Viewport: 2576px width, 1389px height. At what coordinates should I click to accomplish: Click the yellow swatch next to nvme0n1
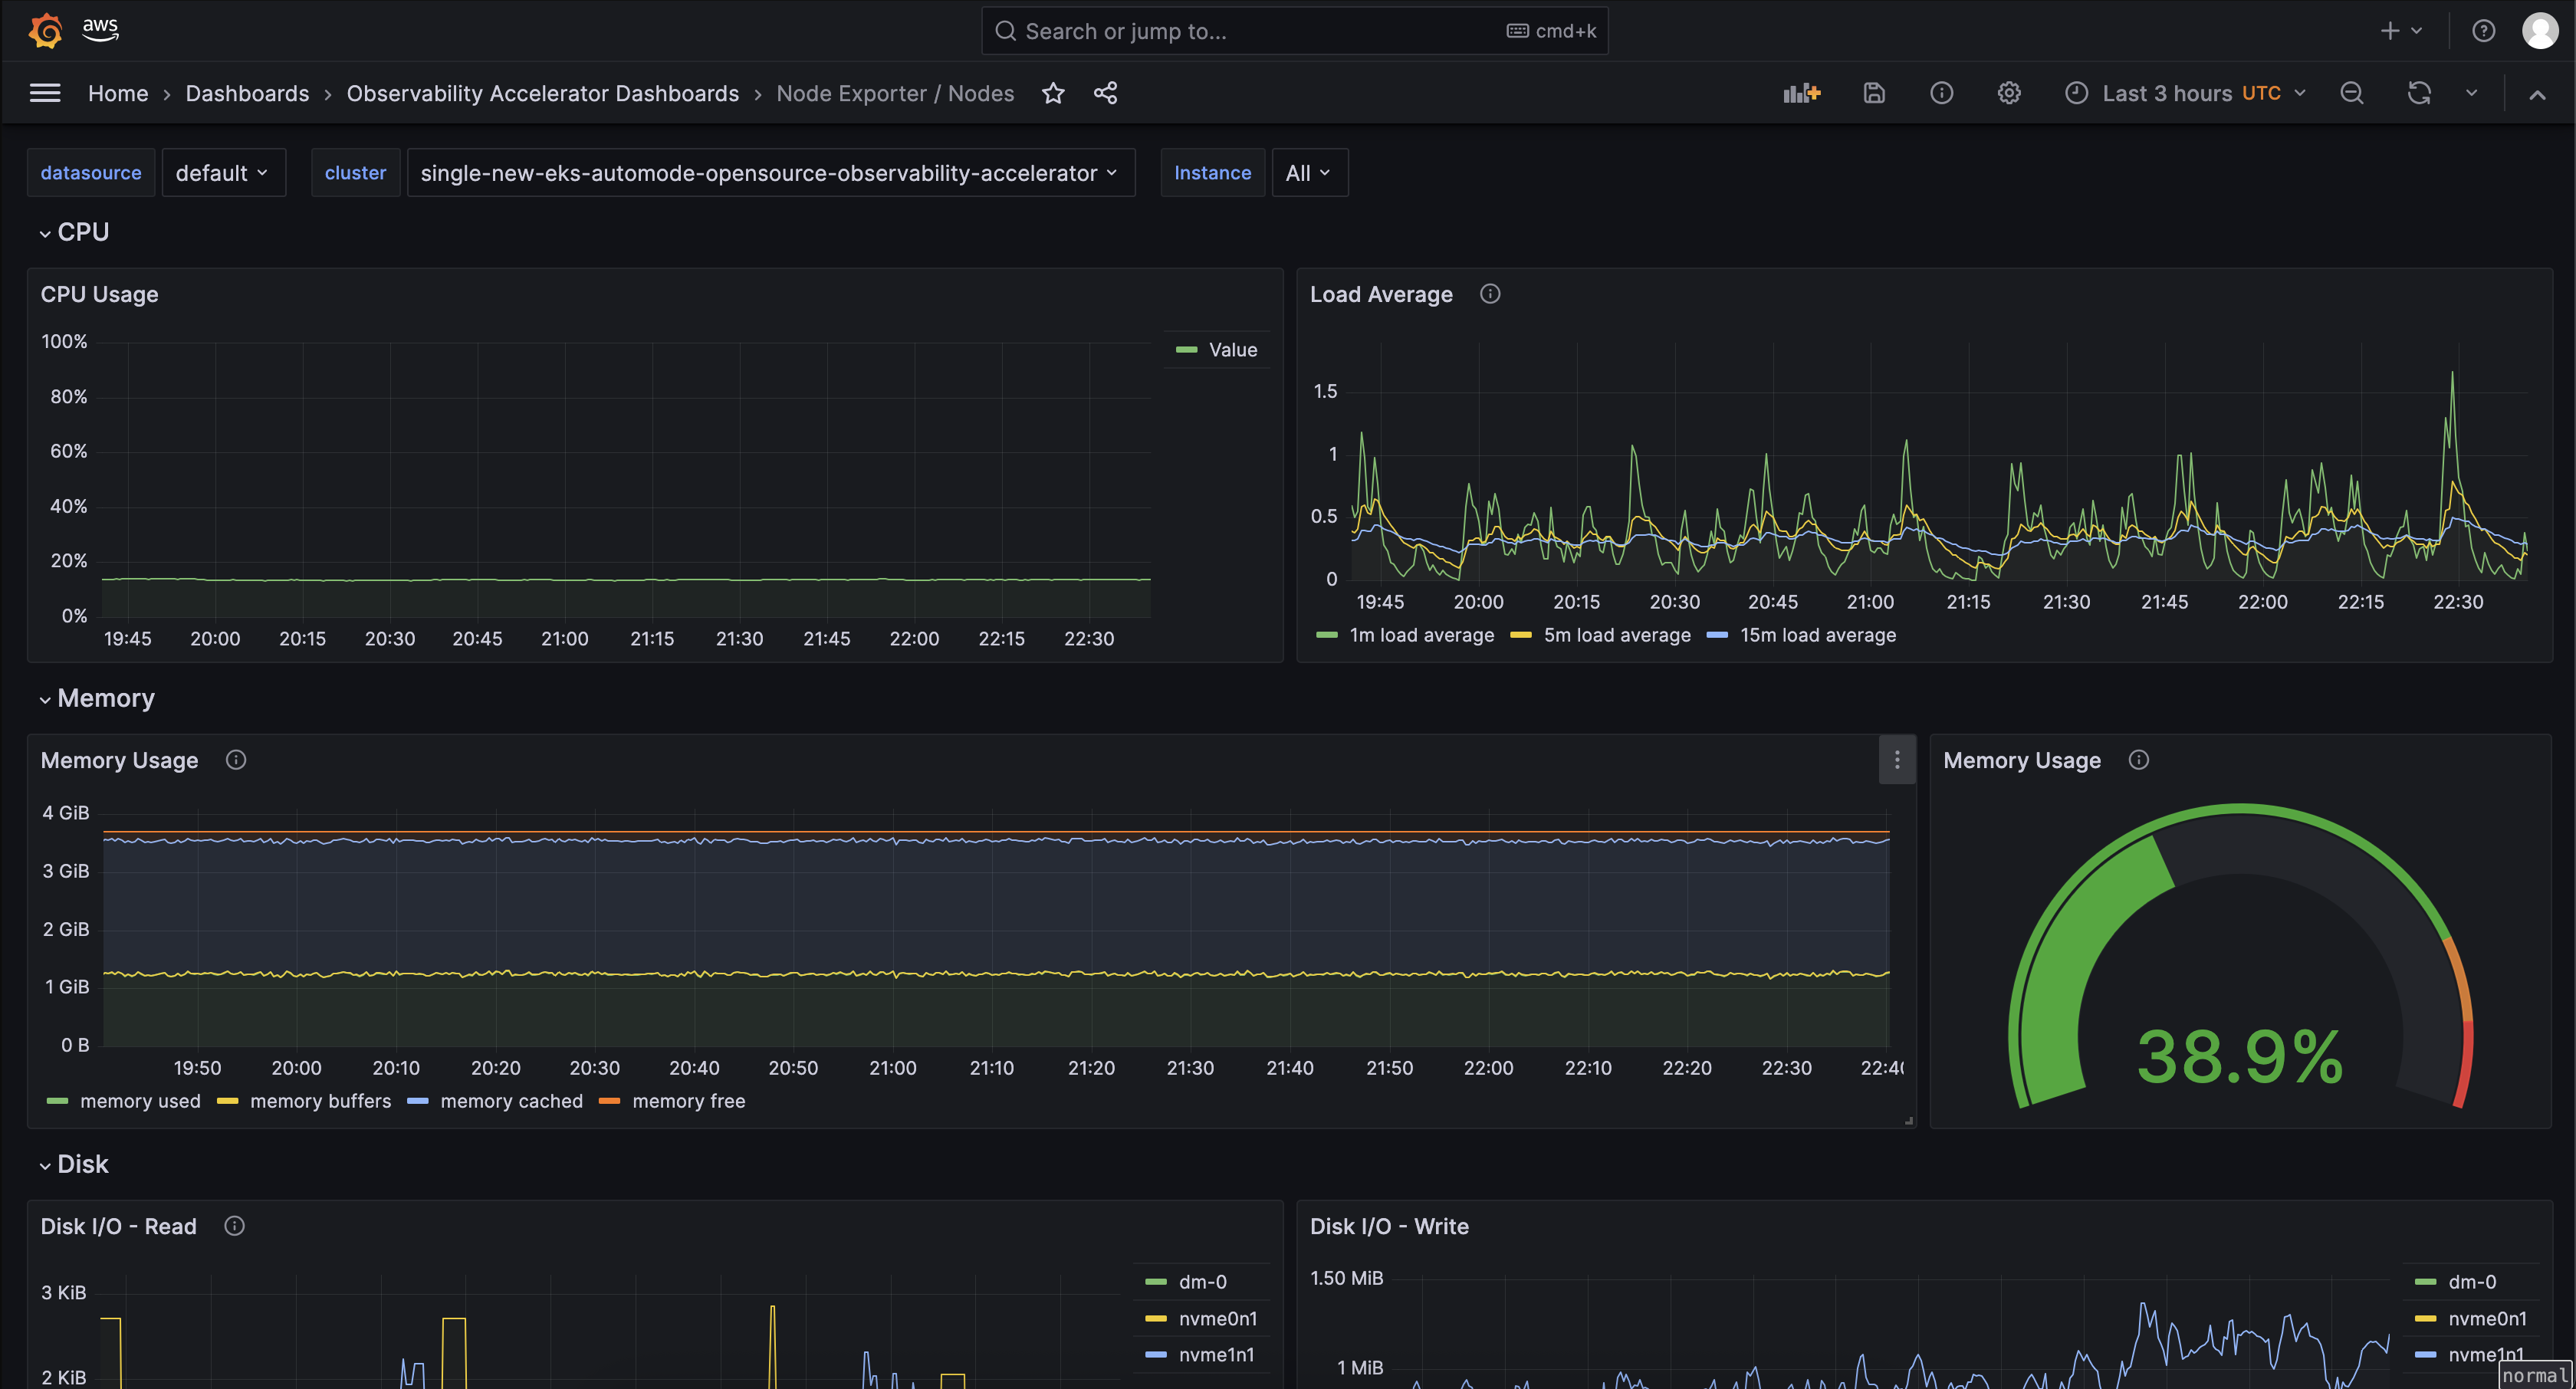click(1155, 1318)
